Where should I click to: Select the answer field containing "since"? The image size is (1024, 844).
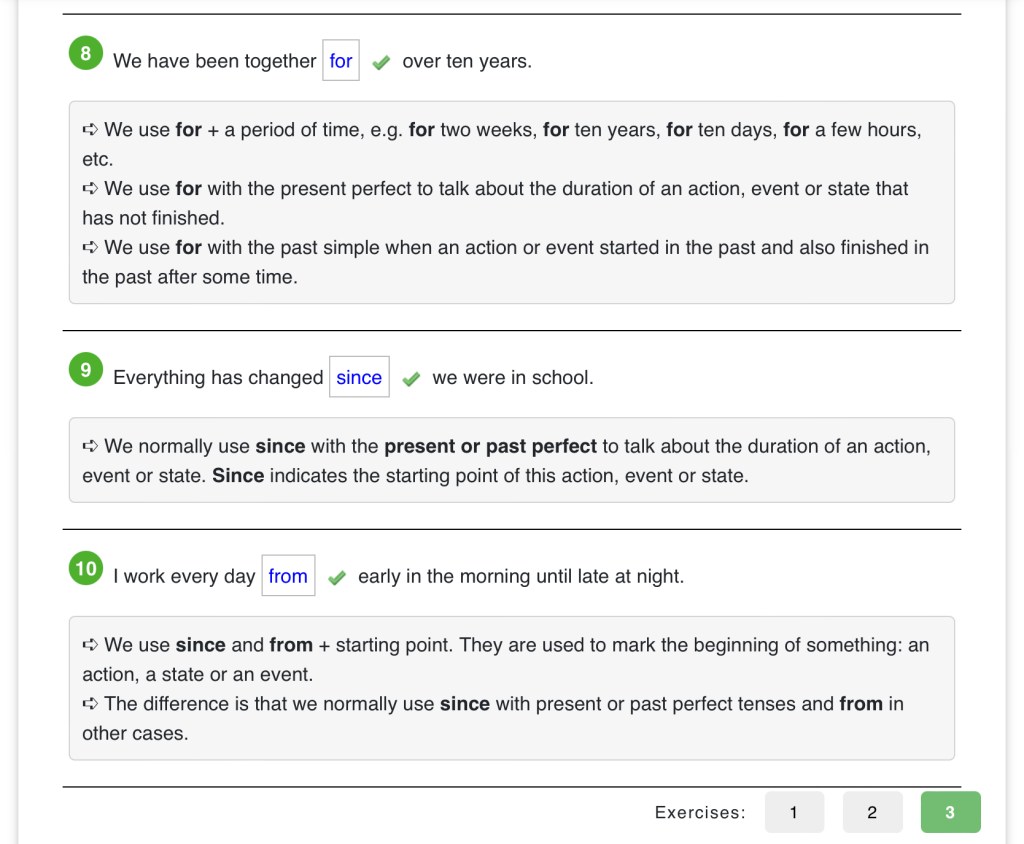coord(359,378)
